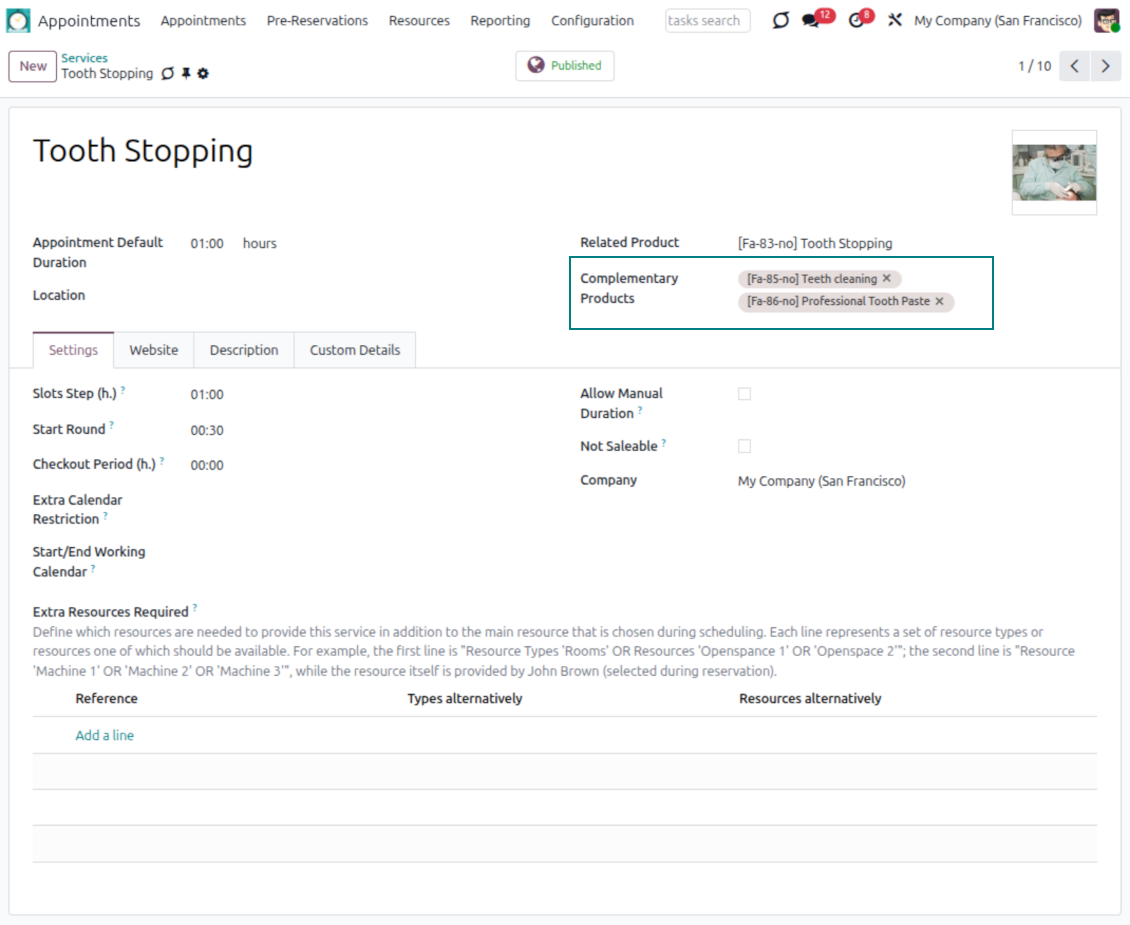Screen dimensions: 1130x925
Task: Toggle the Published website status button
Action: coord(565,66)
